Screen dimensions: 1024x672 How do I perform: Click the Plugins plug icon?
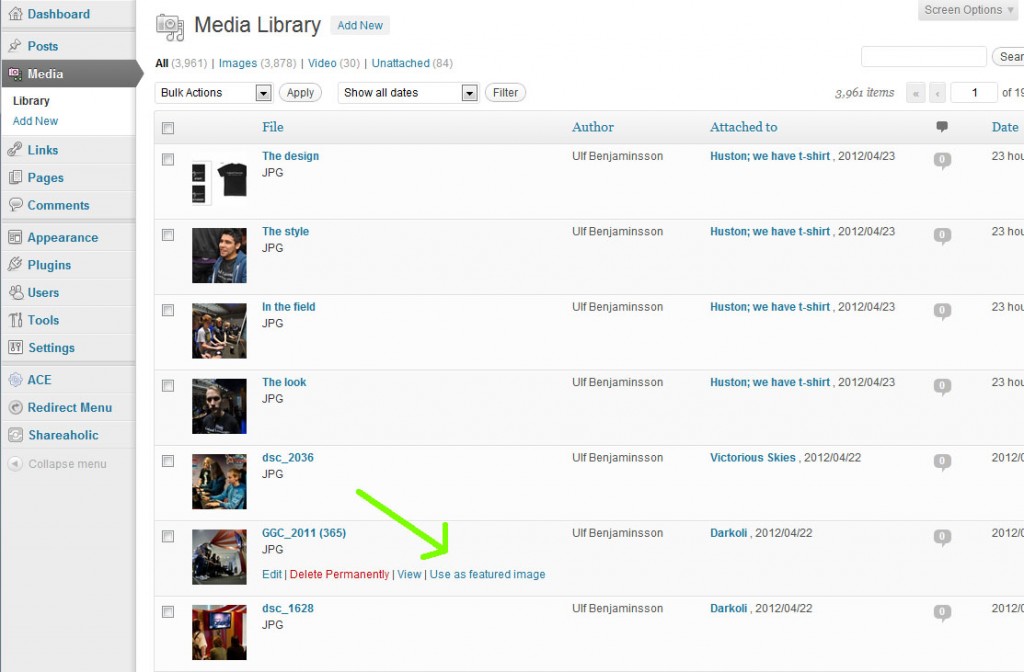(15, 265)
